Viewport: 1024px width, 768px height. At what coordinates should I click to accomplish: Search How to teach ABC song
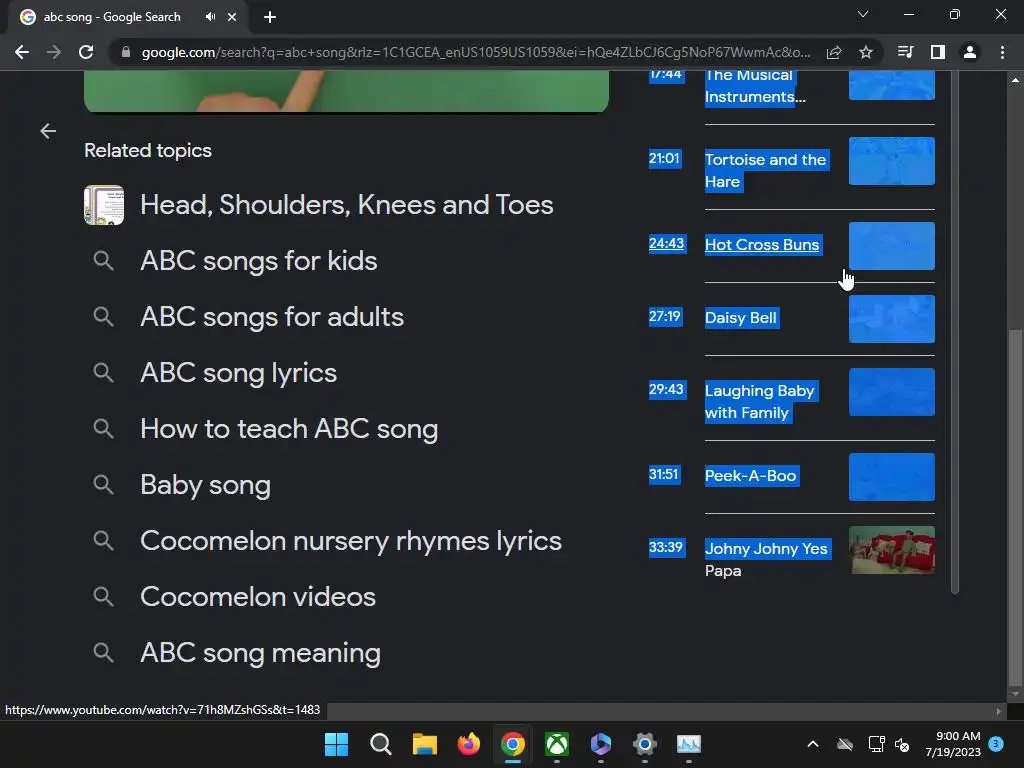click(289, 429)
